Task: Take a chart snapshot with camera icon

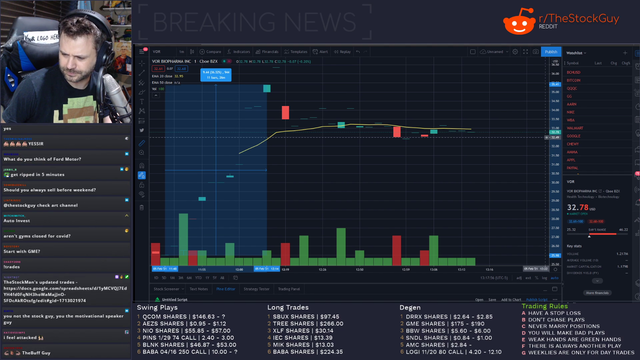Action: 536,52
